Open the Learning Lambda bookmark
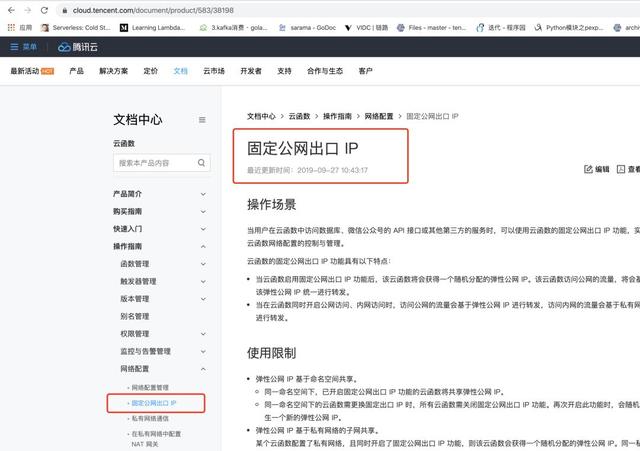 coord(152,28)
